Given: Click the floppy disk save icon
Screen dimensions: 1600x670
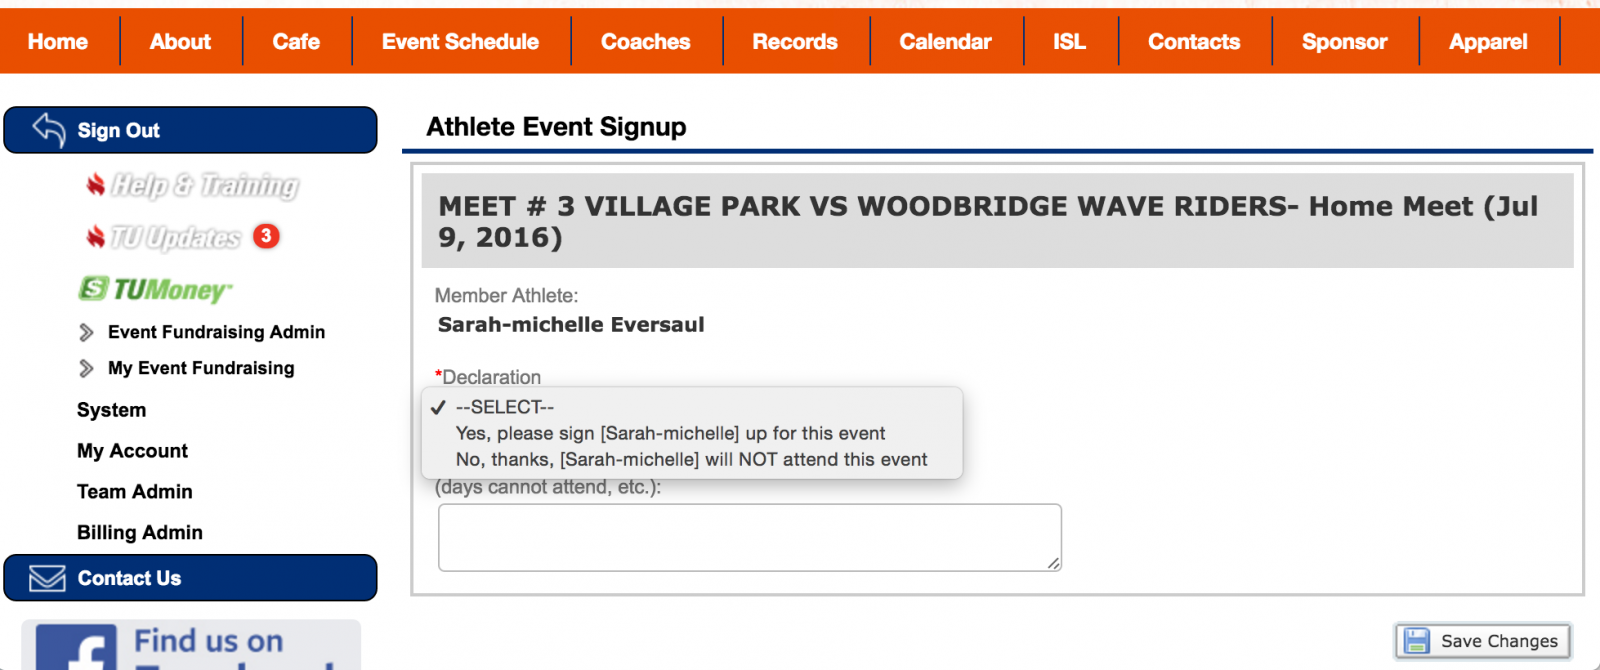Looking at the screenshot, I should (1417, 641).
